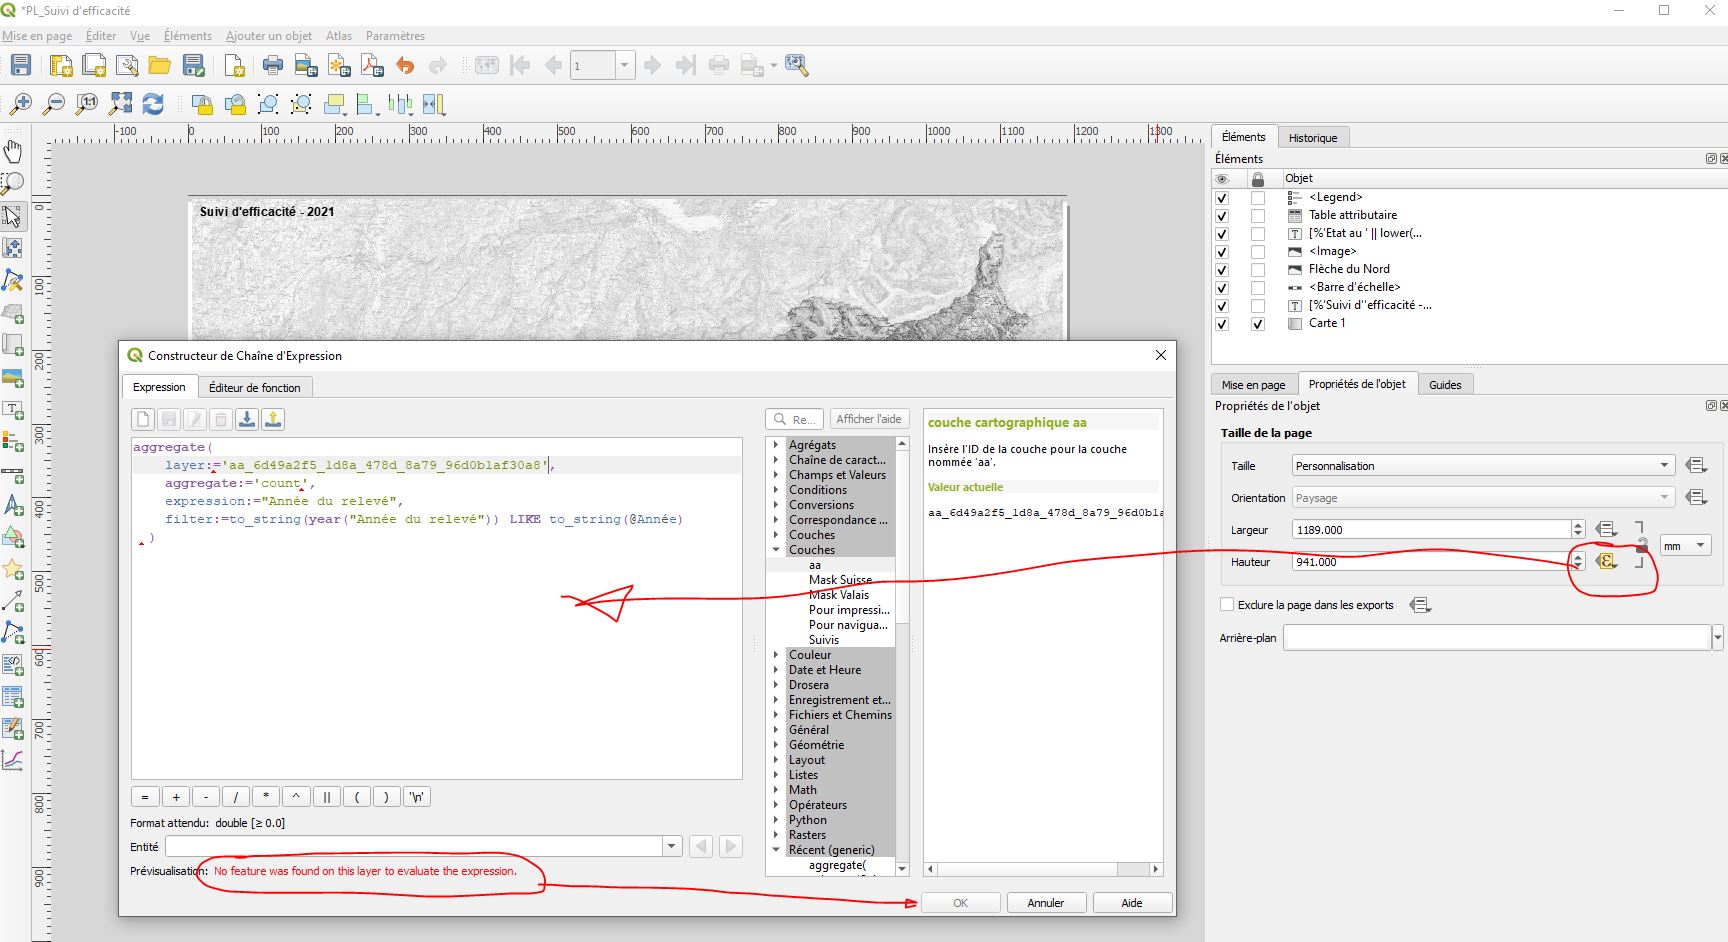Screen dimensions: 1728x942
Task: Click the Duplicate layout icon
Action: click(94, 66)
